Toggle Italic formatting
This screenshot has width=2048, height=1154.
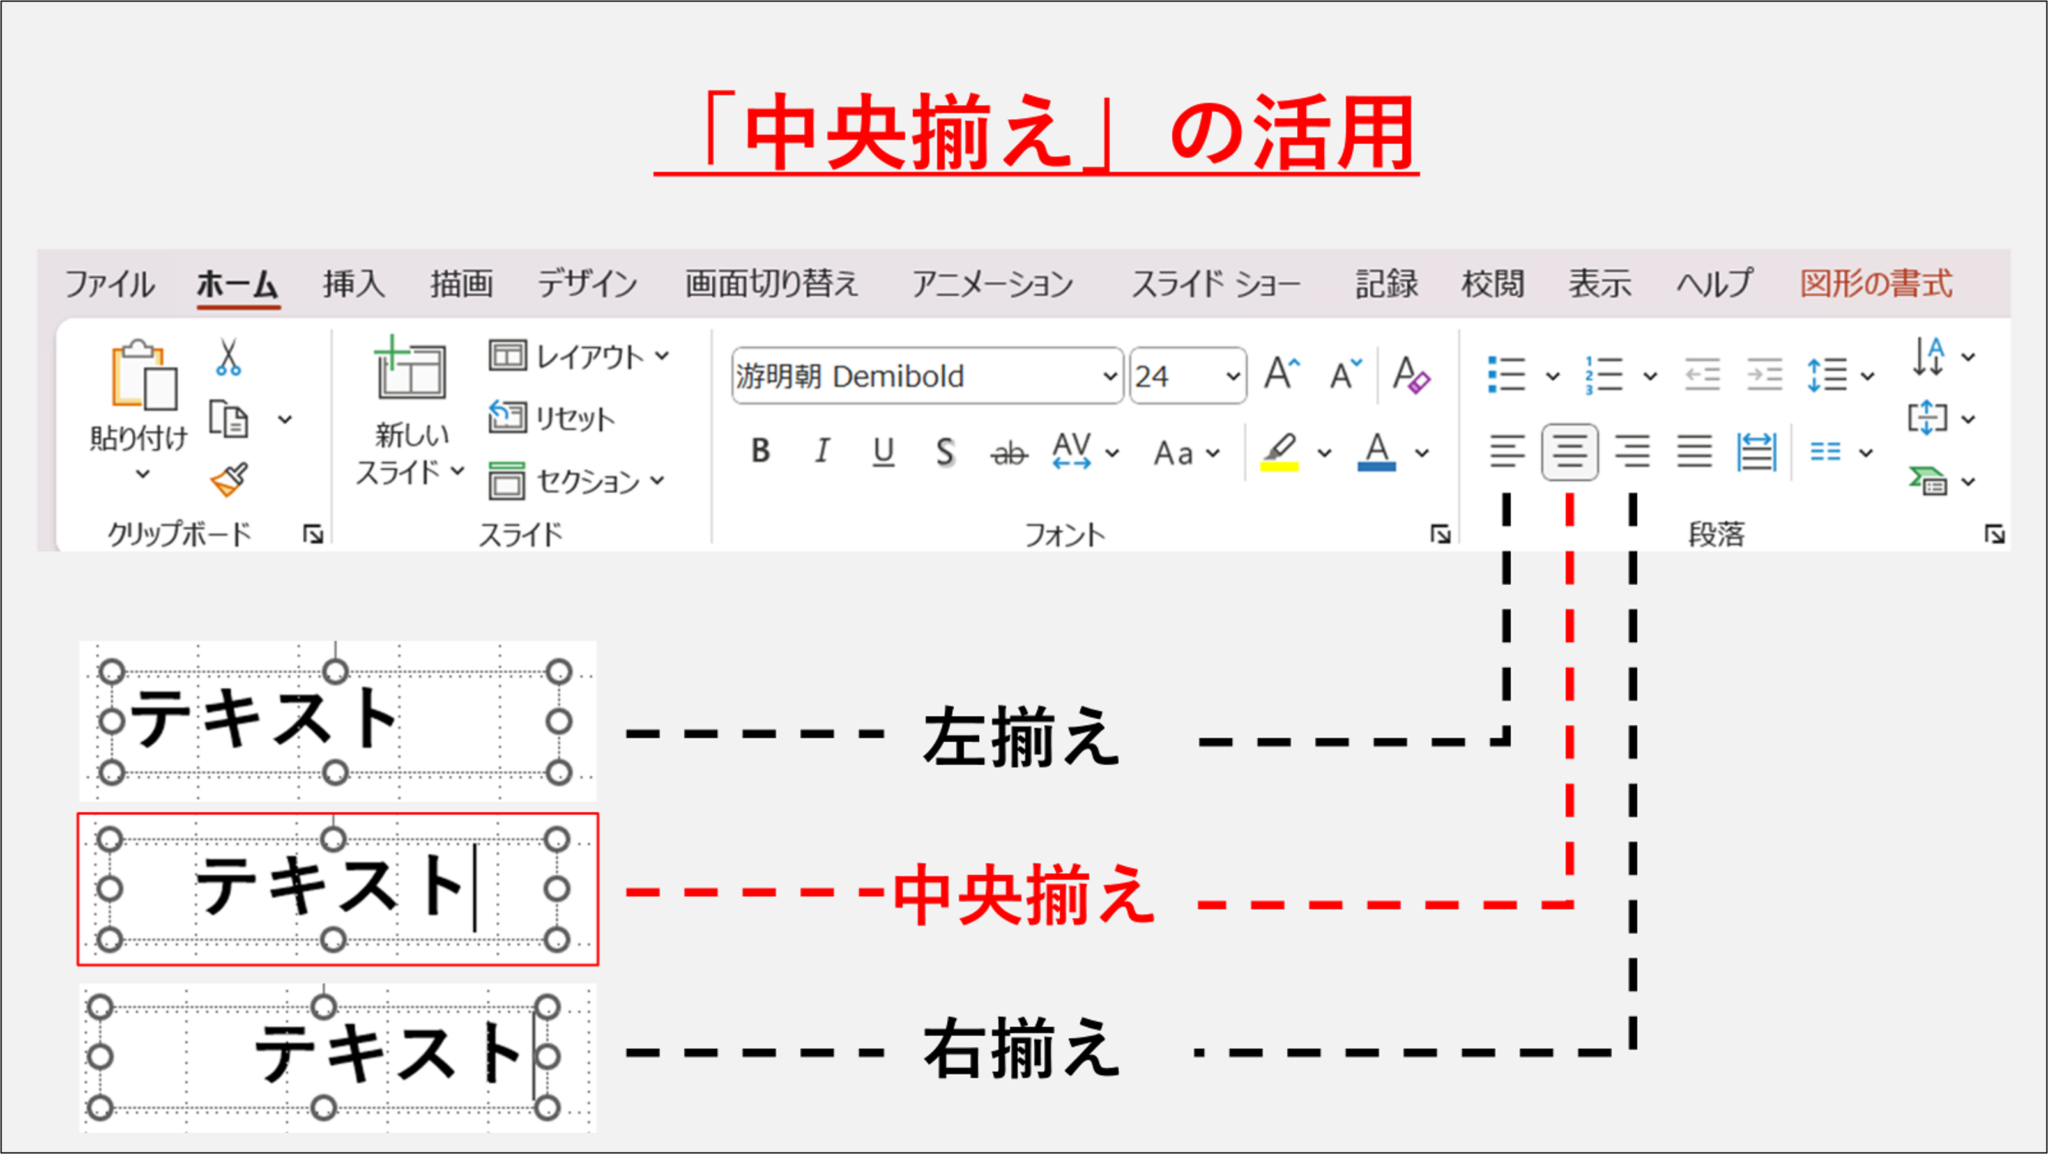point(822,452)
